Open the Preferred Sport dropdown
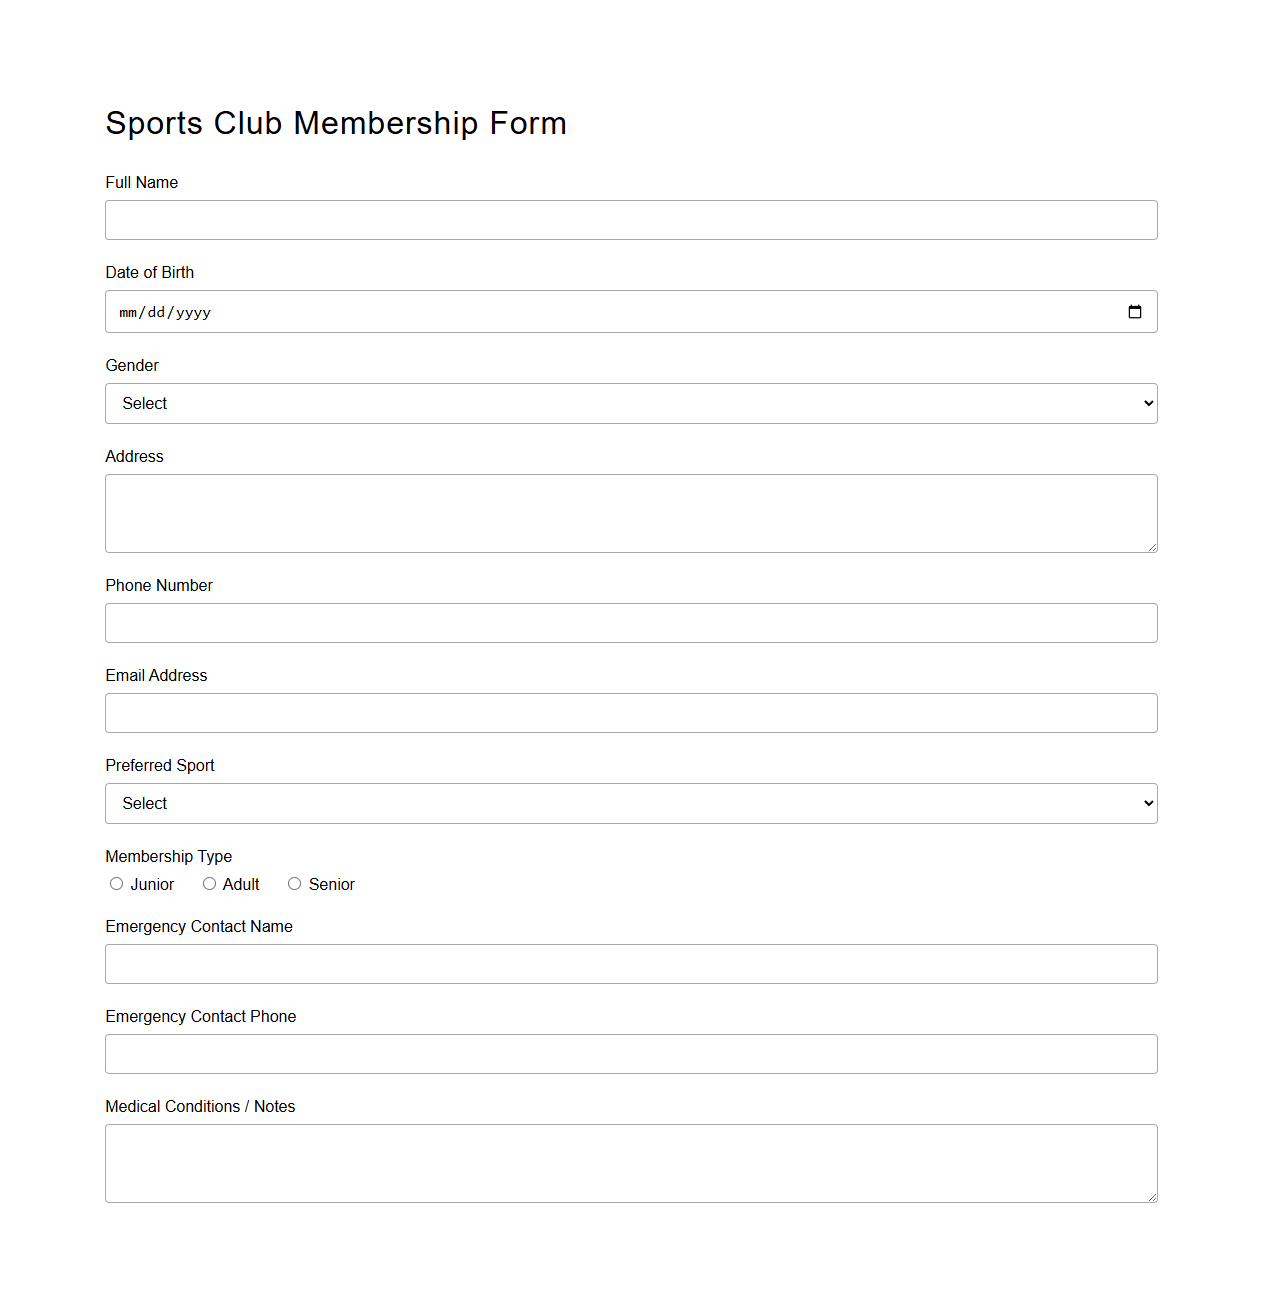This screenshot has width=1263, height=1303. (630, 803)
